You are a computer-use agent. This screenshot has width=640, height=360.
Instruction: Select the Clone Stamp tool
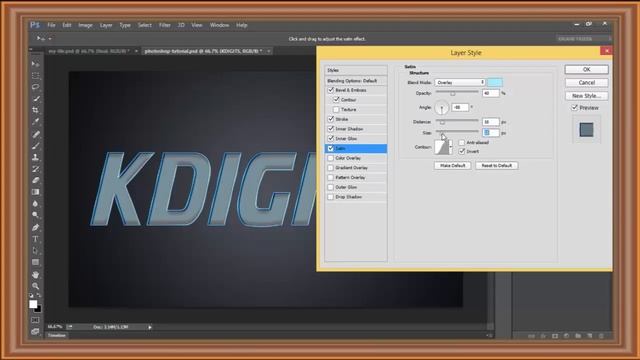[x=36, y=157]
